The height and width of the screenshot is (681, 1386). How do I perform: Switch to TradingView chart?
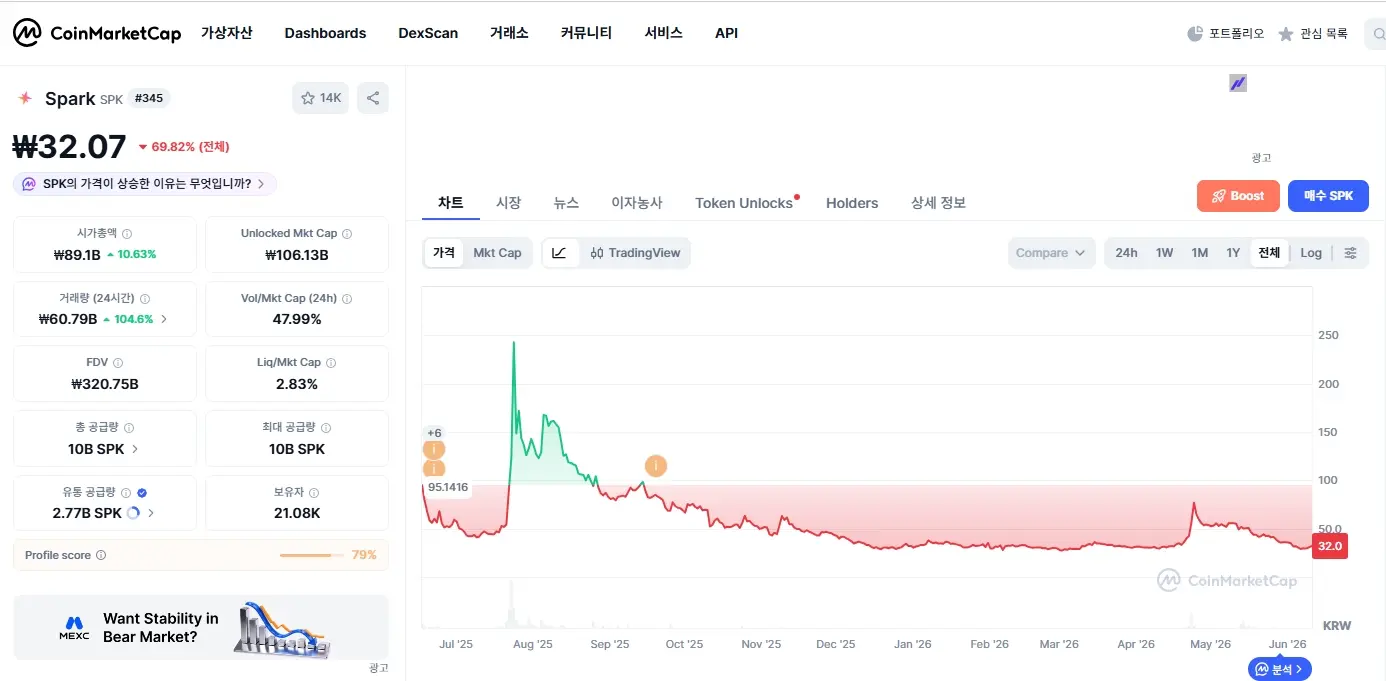(635, 253)
